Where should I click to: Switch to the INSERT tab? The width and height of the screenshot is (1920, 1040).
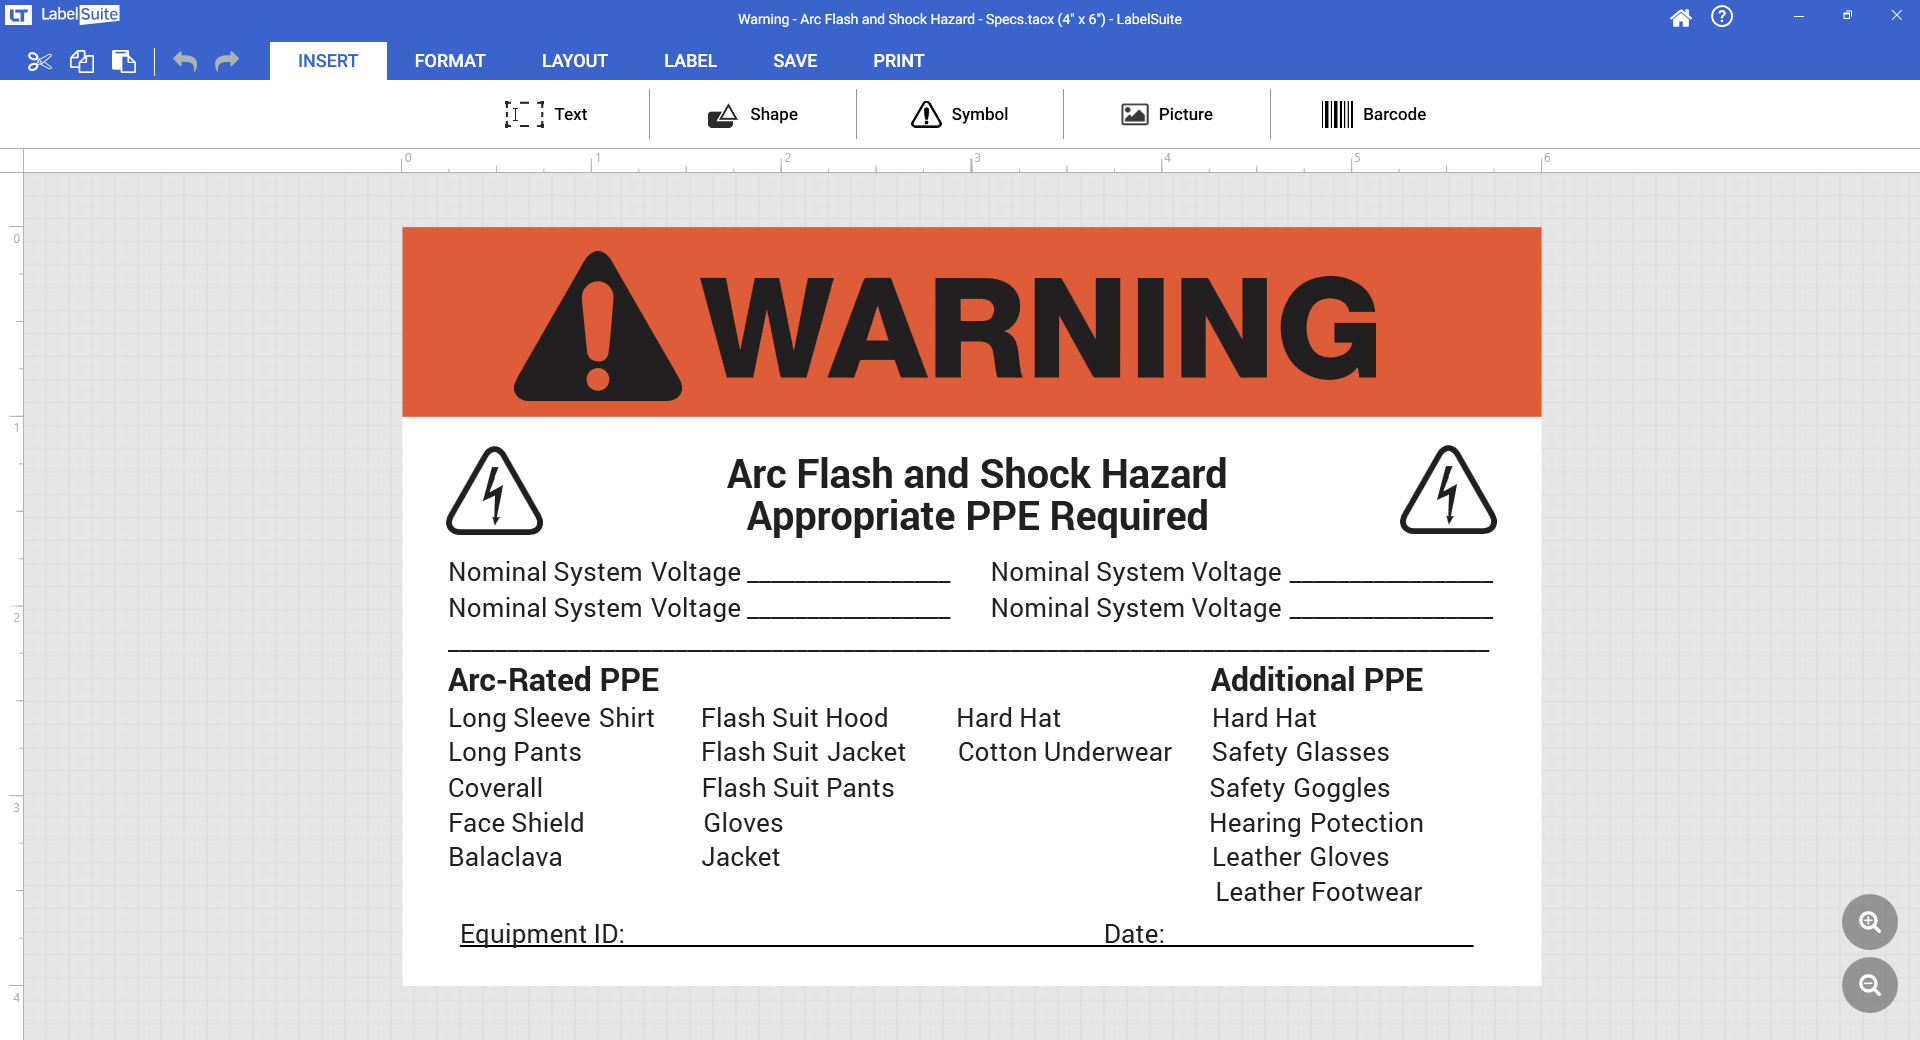tap(328, 61)
